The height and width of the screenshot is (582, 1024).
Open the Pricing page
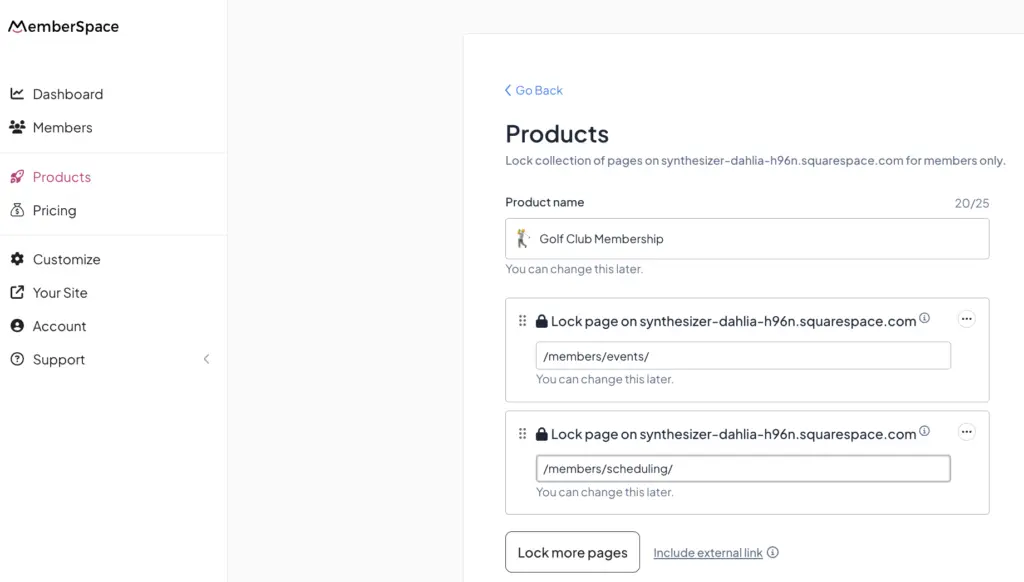pyautogui.click(x=54, y=211)
